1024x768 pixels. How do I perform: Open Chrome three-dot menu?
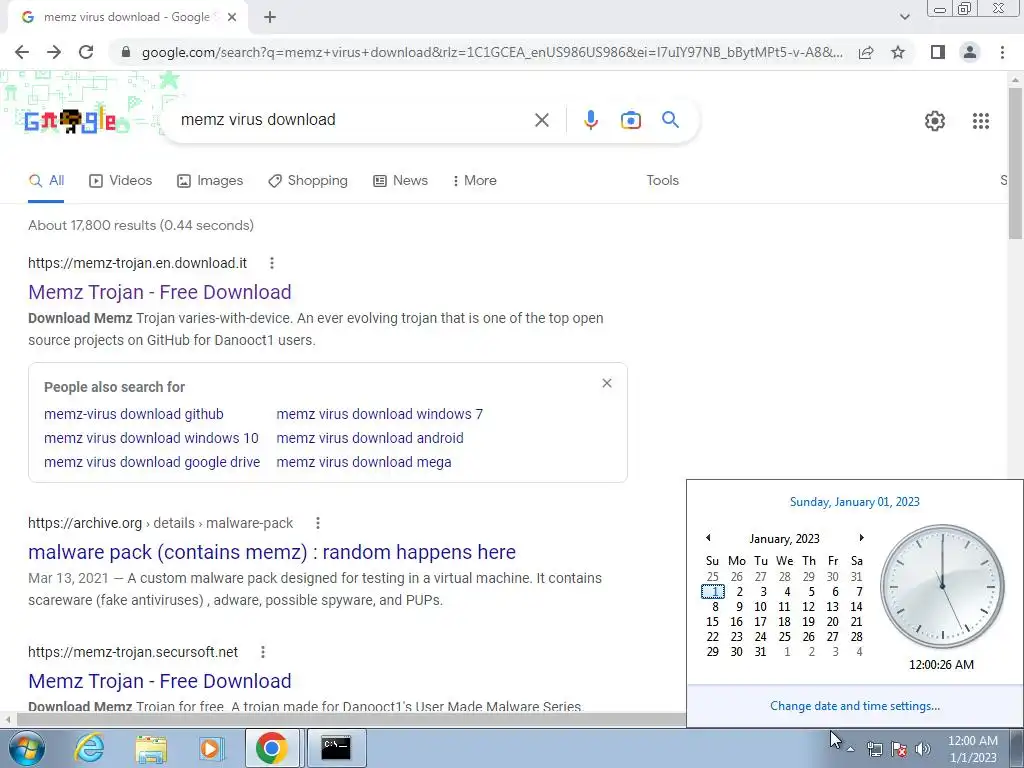click(x=1002, y=52)
